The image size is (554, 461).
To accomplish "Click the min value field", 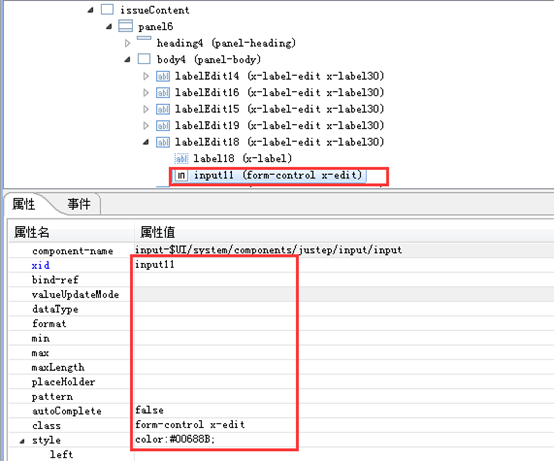I will tap(344, 338).
